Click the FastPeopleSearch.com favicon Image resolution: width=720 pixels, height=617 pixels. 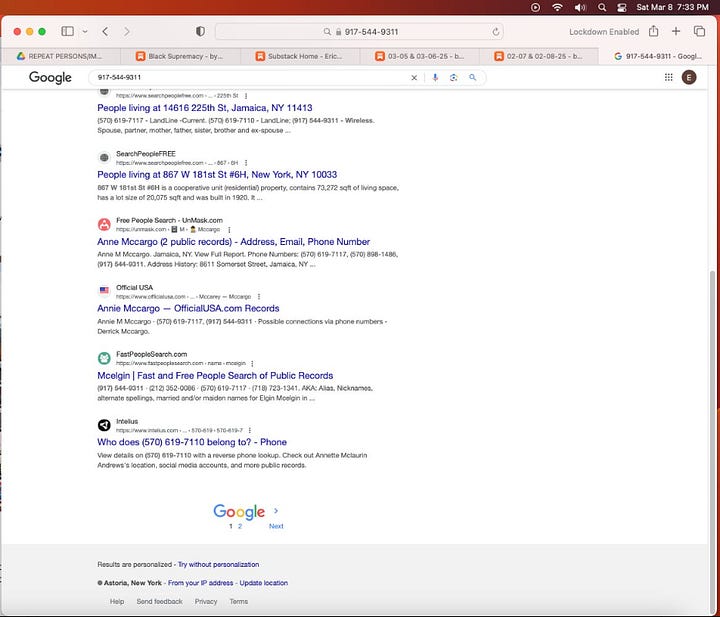pyautogui.click(x=104, y=358)
